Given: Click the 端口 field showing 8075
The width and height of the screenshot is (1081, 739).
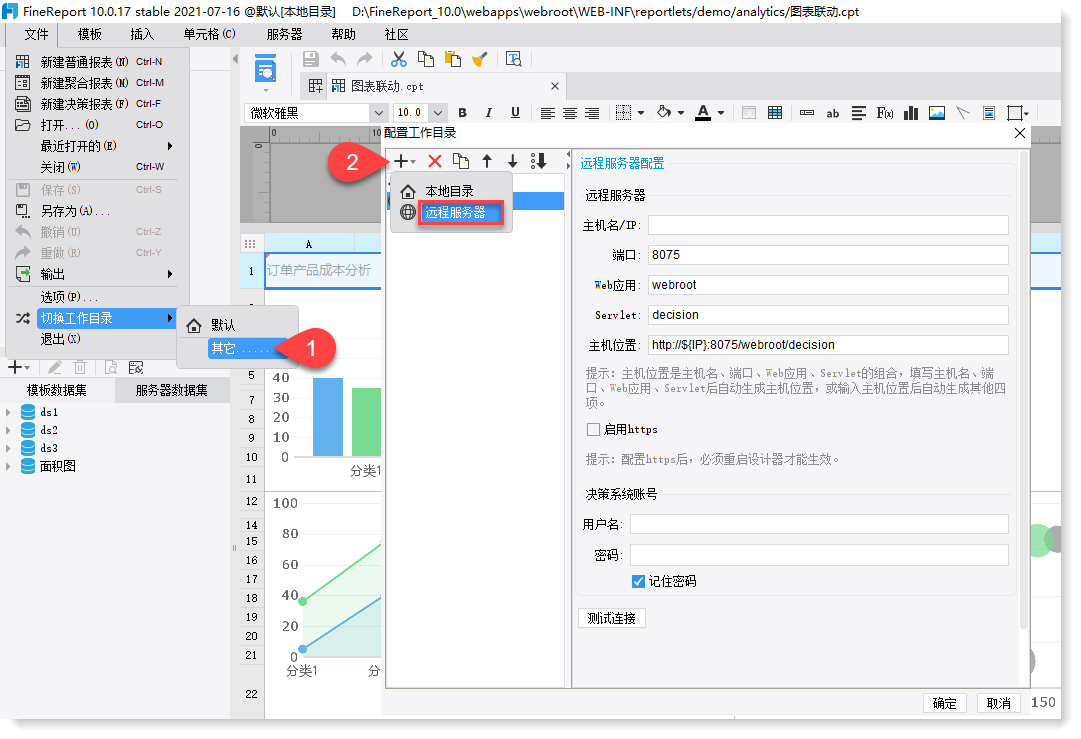Looking at the screenshot, I should [x=828, y=255].
